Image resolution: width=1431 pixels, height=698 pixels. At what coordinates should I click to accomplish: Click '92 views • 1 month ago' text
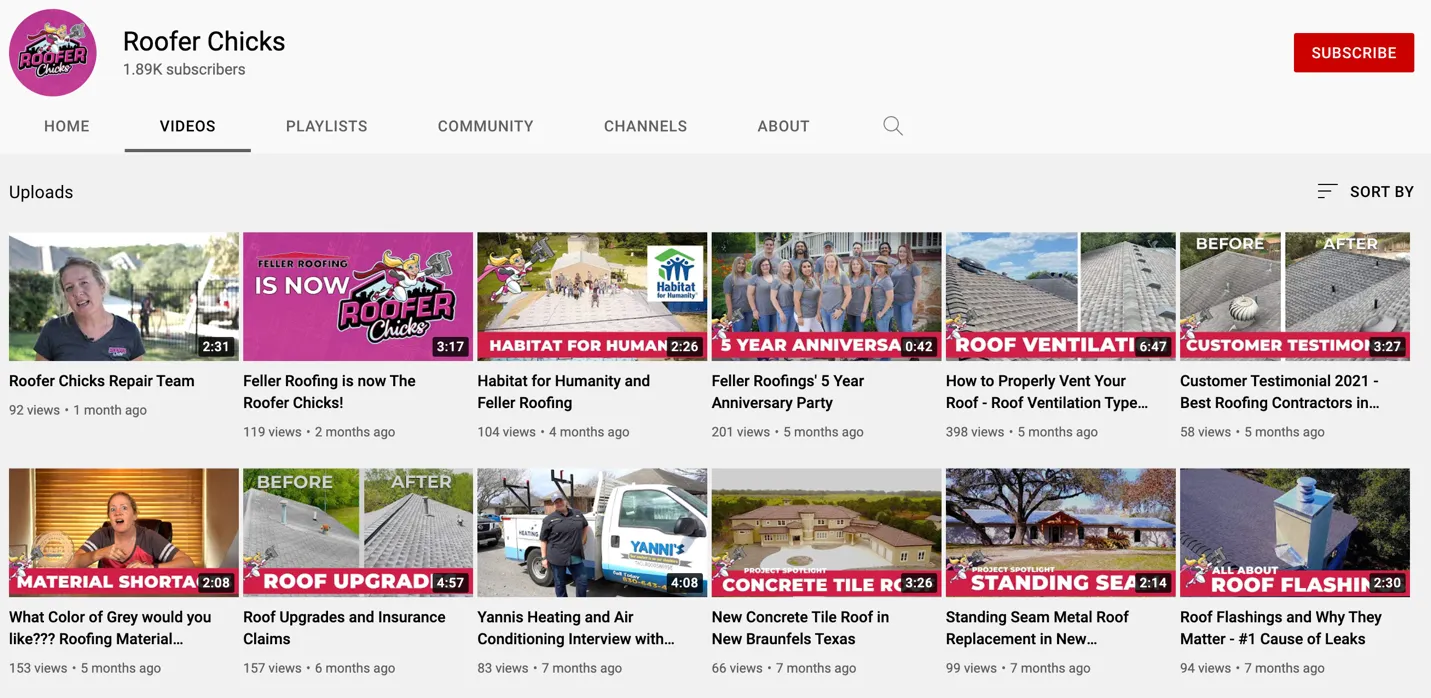(78, 410)
